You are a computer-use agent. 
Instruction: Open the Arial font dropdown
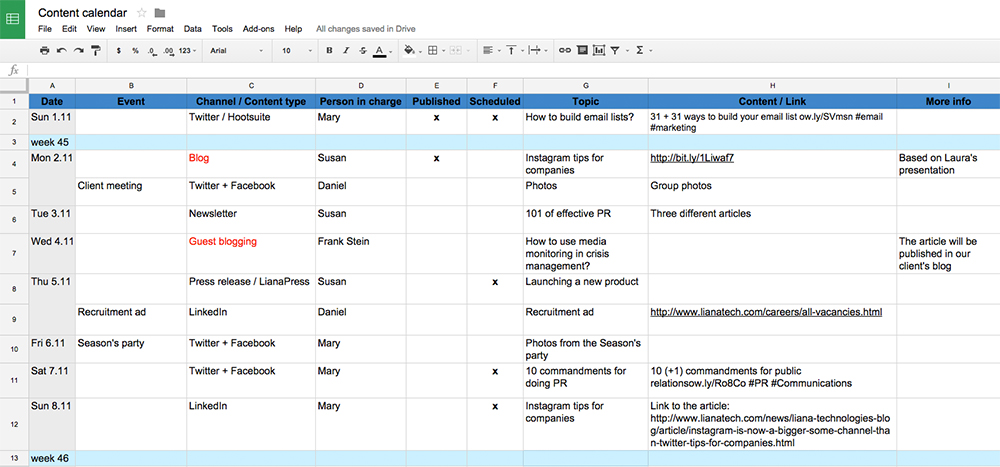pos(237,50)
